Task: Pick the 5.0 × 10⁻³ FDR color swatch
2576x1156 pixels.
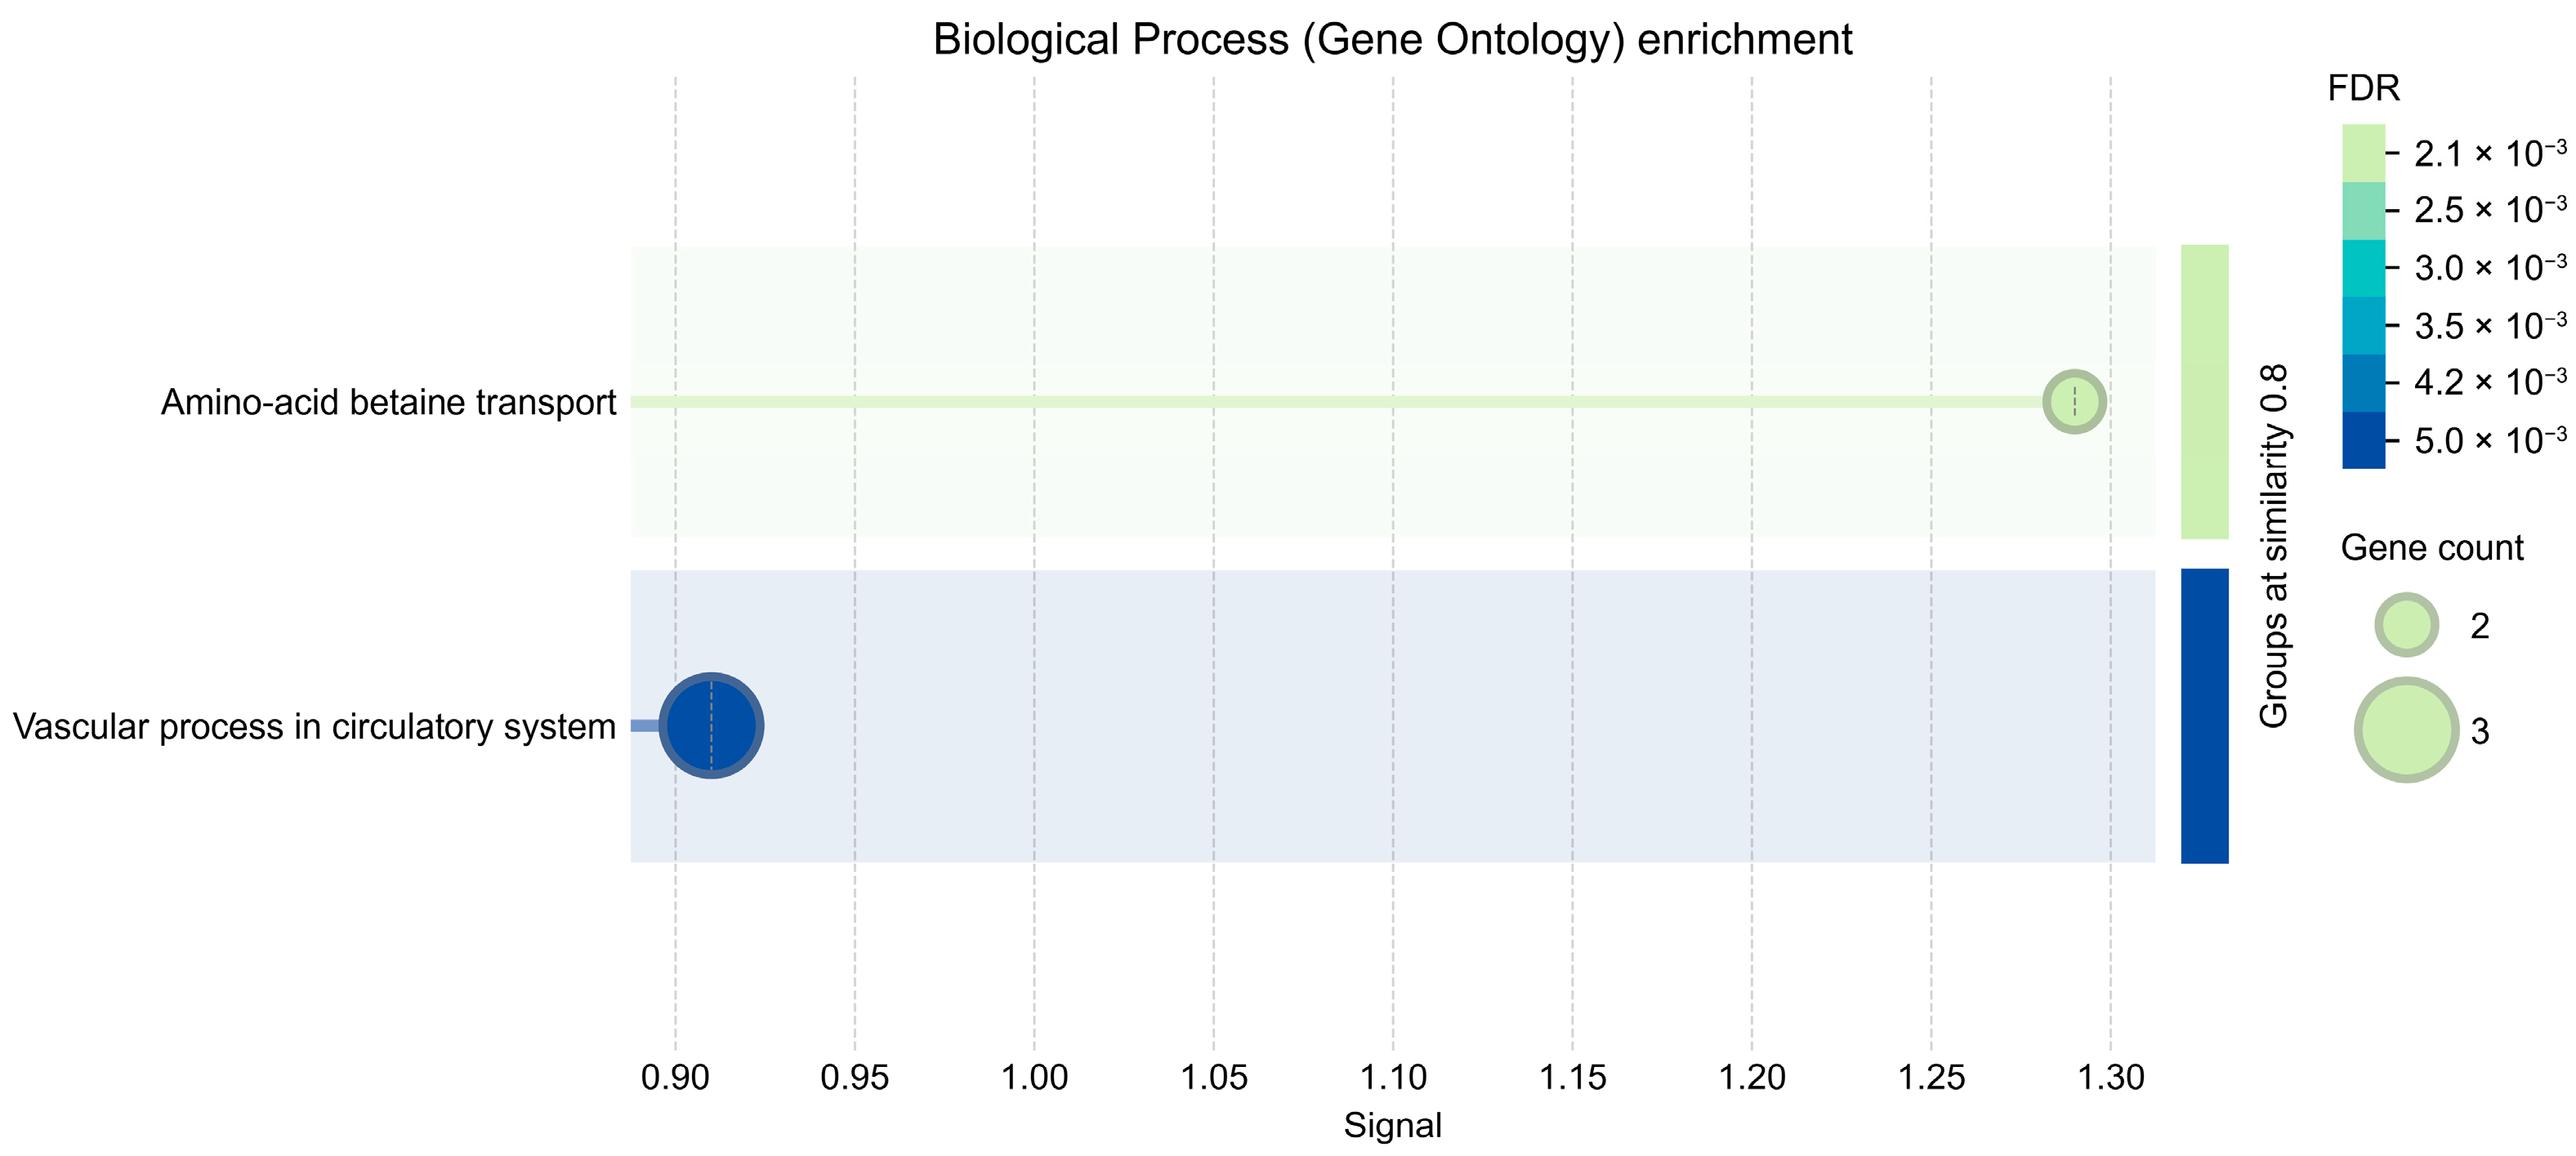Action: pos(2363,440)
